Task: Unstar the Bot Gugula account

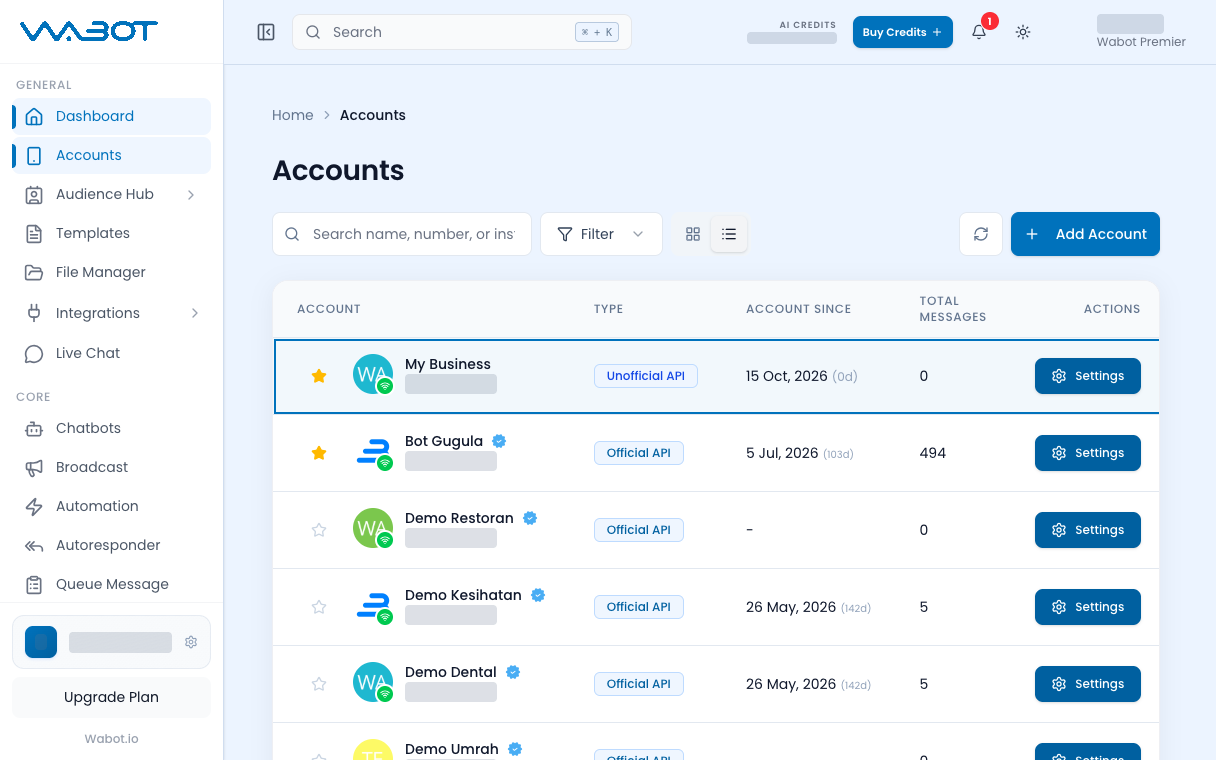Action: [x=319, y=453]
